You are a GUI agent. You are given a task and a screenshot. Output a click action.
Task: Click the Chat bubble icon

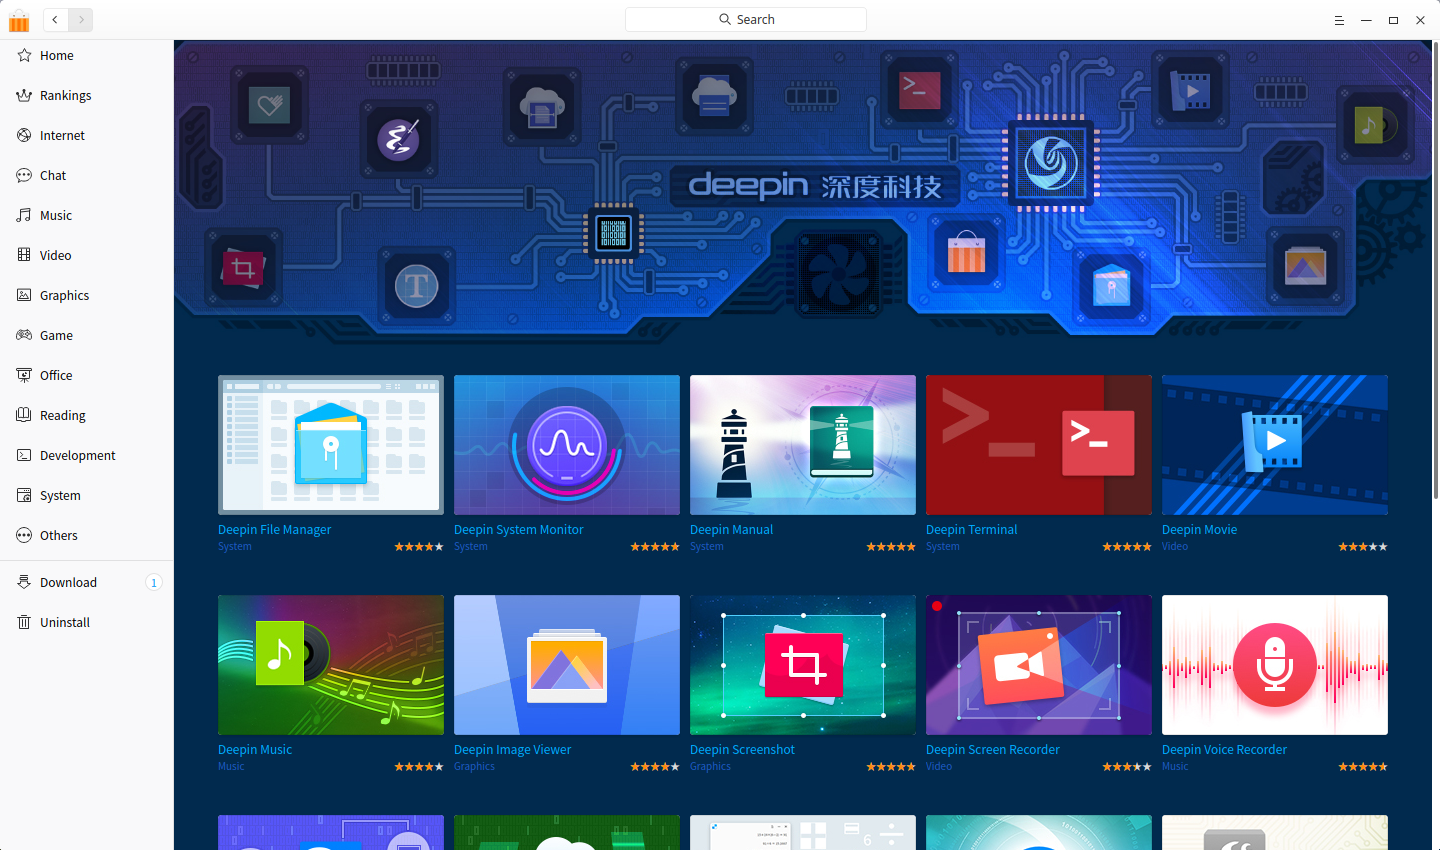[x=24, y=175]
